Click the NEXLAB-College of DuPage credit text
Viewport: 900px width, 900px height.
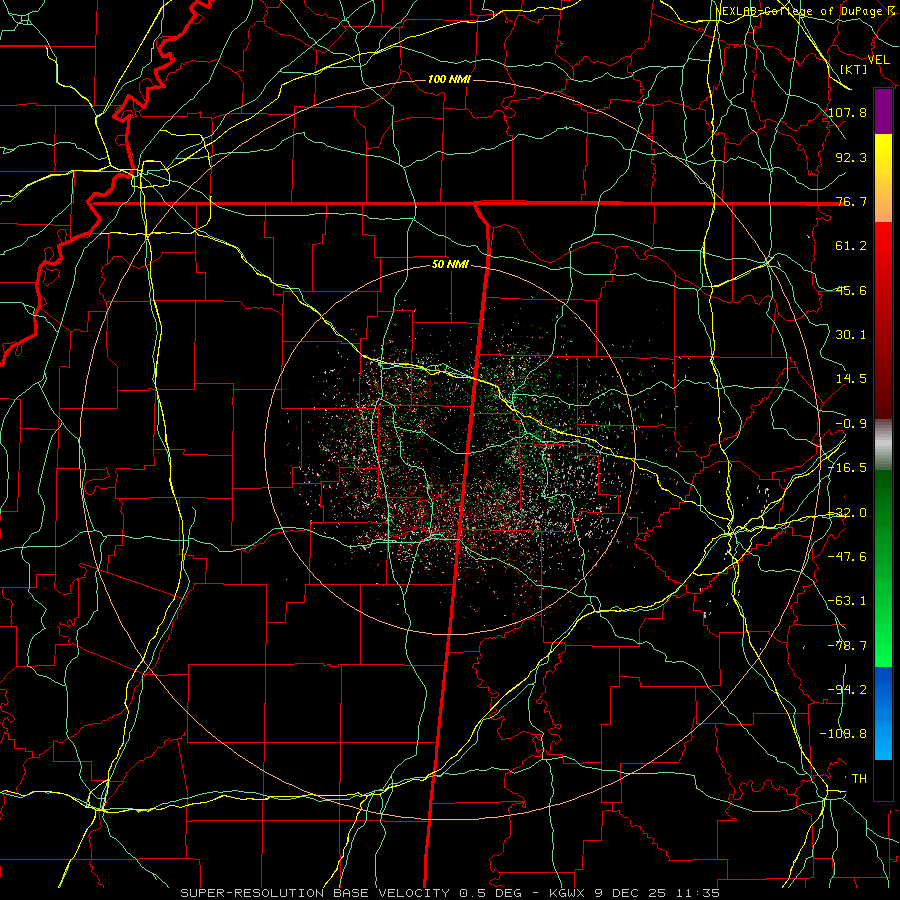pyautogui.click(x=805, y=11)
